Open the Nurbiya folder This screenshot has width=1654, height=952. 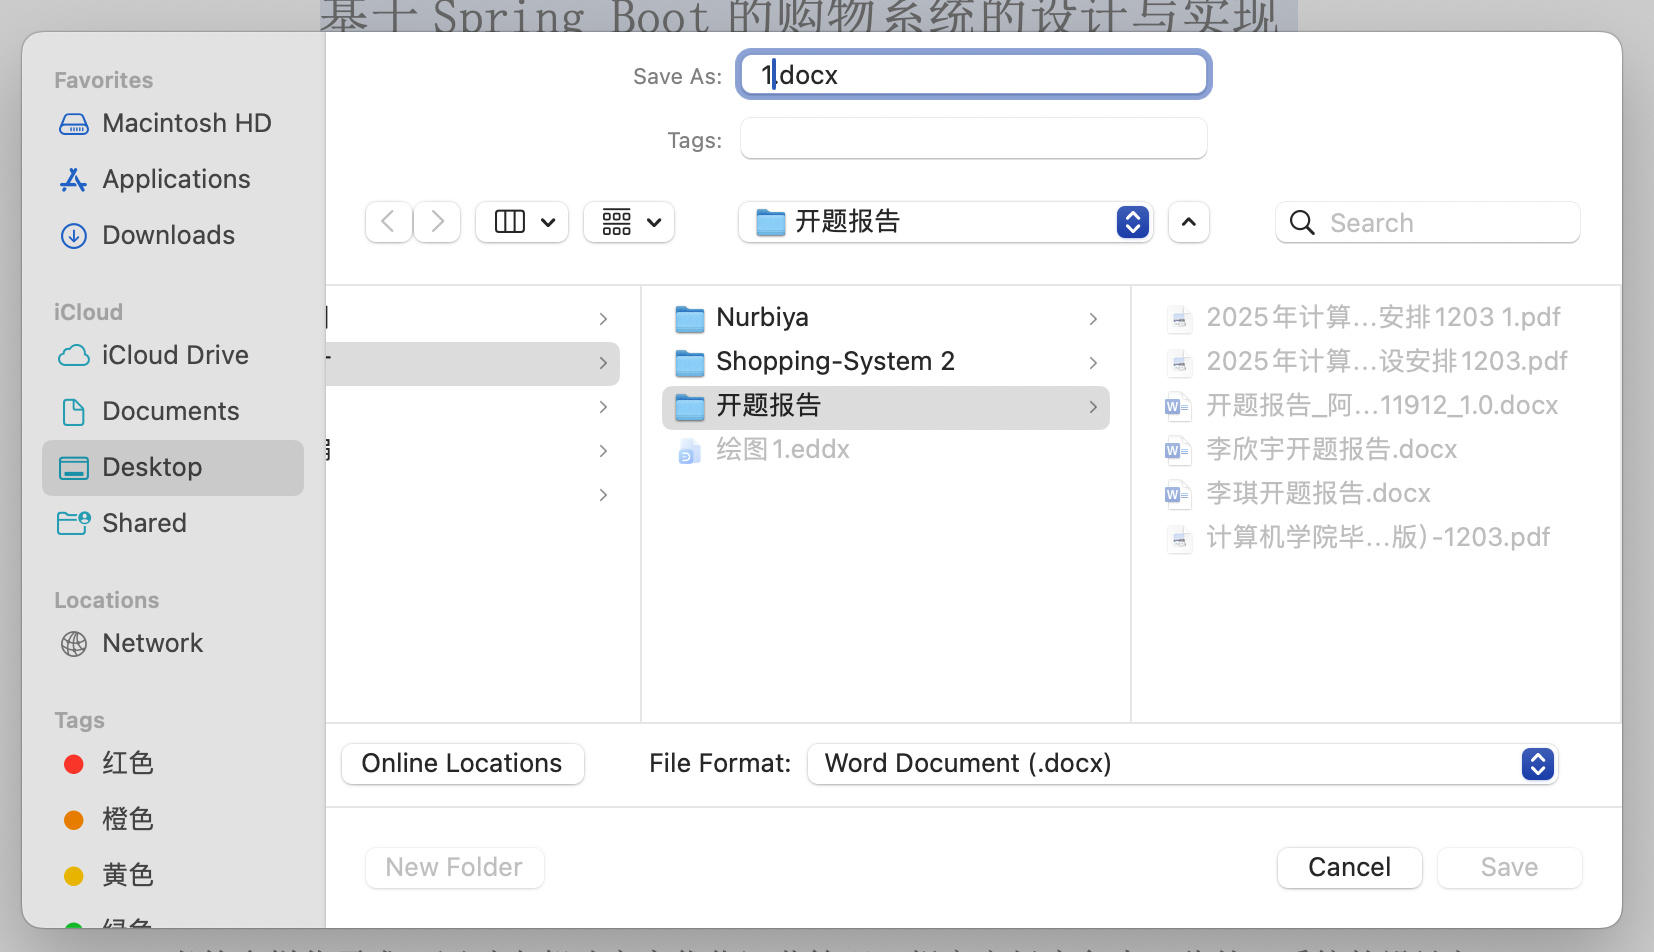(762, 318)
